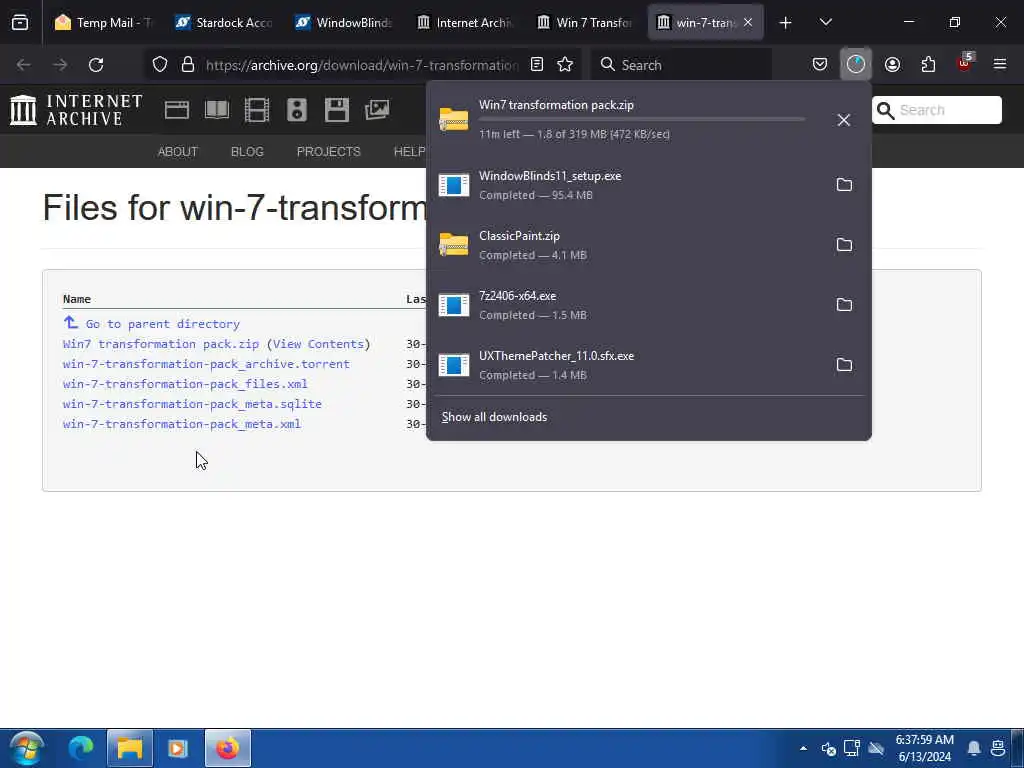Show UXThemePatcher_11.0.sfx.exe in folder
The width and height of the screenshot is (1024, 768).
click(x=844, y=365)
